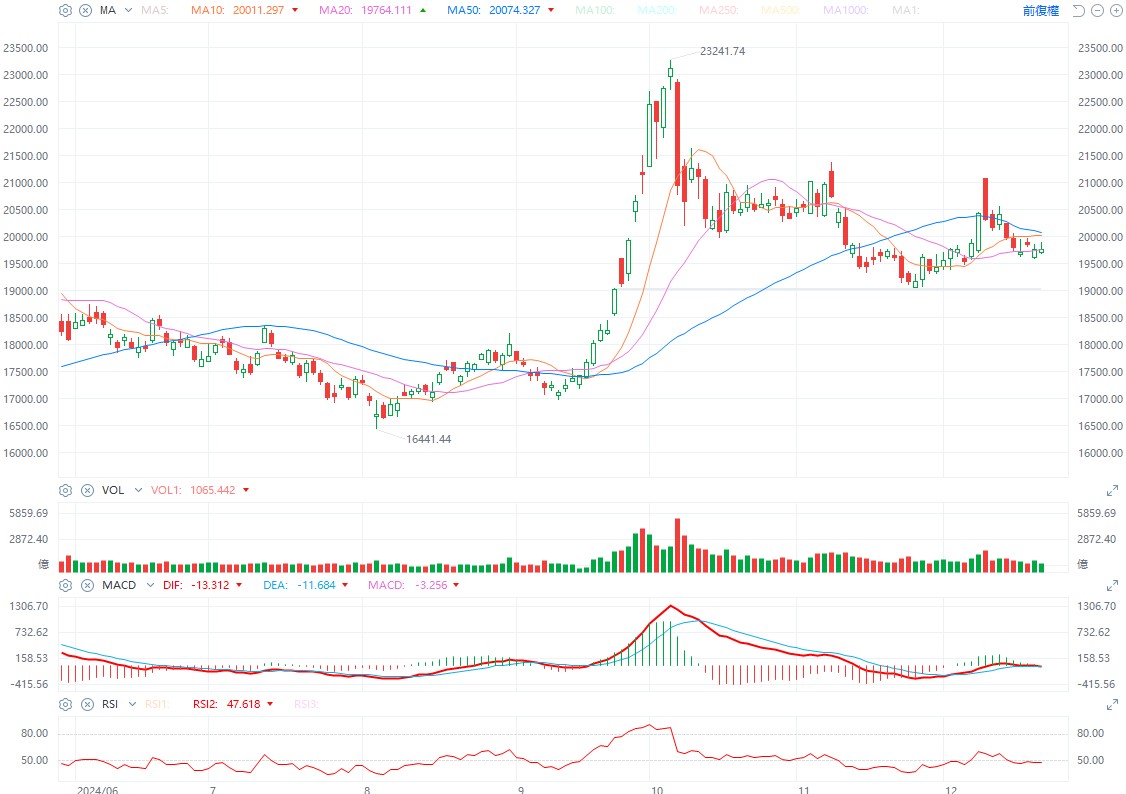Viewport: 1126px width, 794px height.
Task: Remove the MA indicator with X icon
Action: (x=85, y=11)
